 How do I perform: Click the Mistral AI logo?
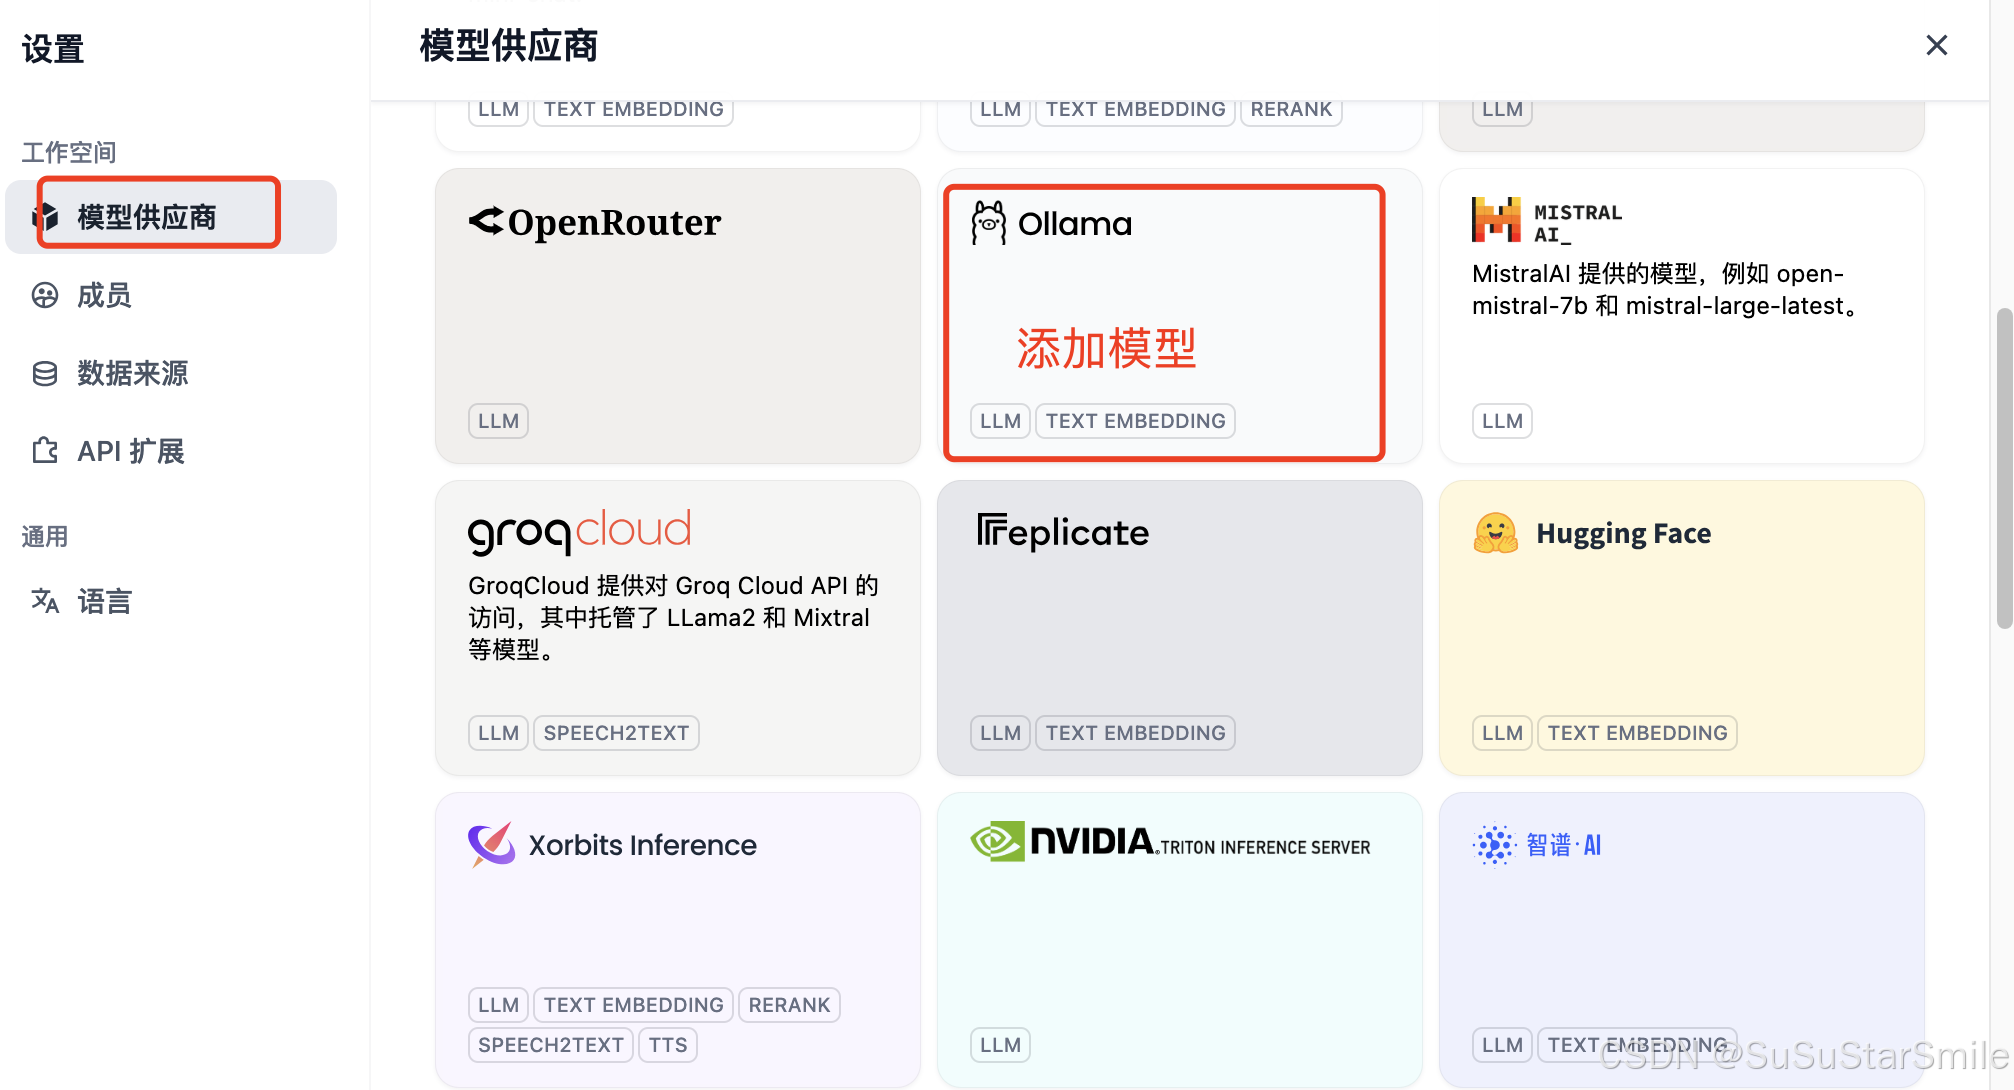point(1547,221)
